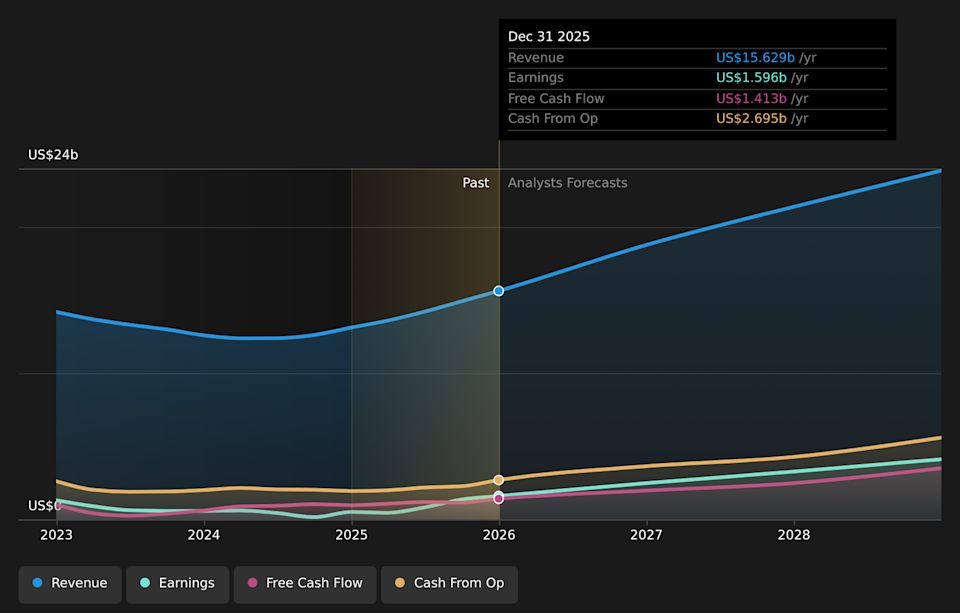
Task: Hide the Earnings series via legend
Action: click(x=177, y=583)
